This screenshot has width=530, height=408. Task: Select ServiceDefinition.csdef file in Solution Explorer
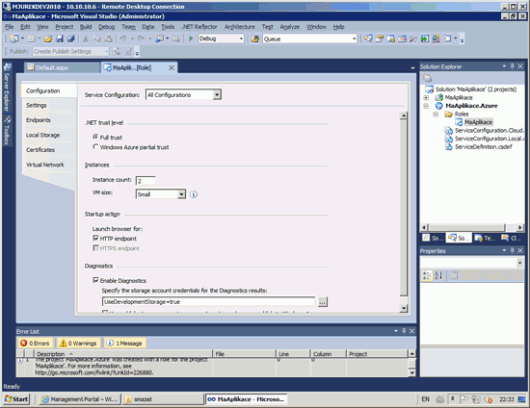coord(483,147)
